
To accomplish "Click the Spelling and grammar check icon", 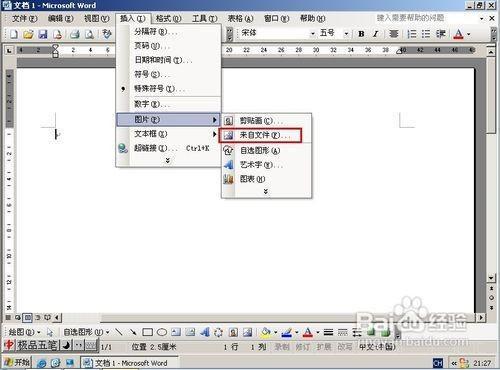I will point(107,34).
